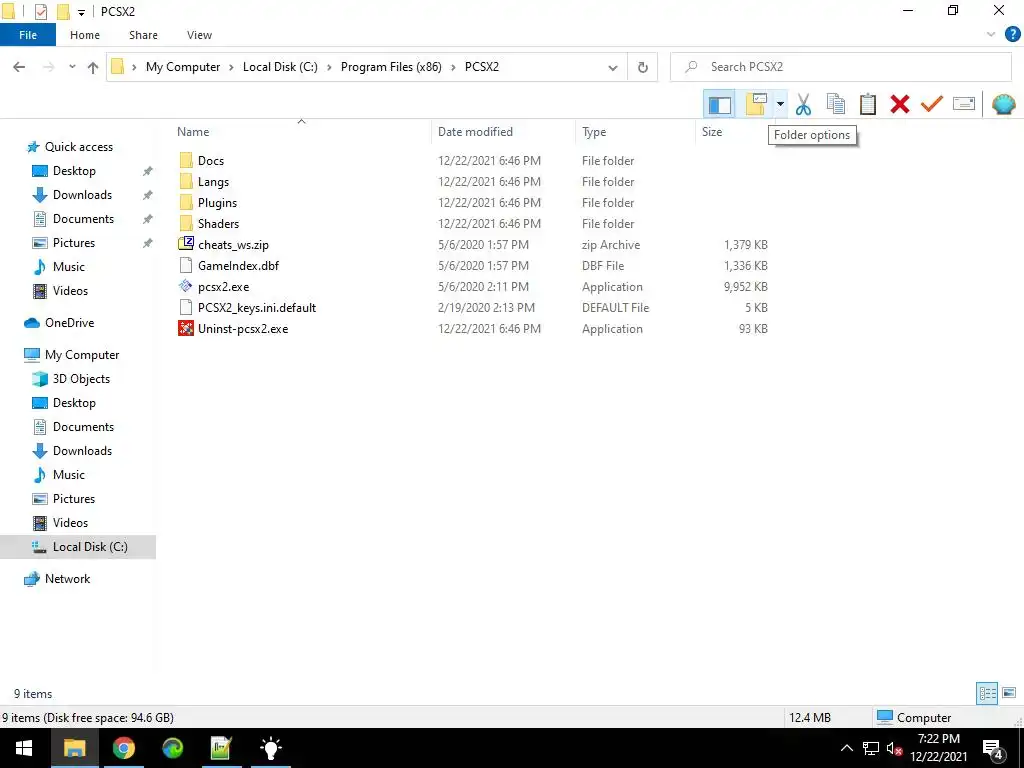
Task: Select the pcsx2.exe application
Action: point(223,287)
